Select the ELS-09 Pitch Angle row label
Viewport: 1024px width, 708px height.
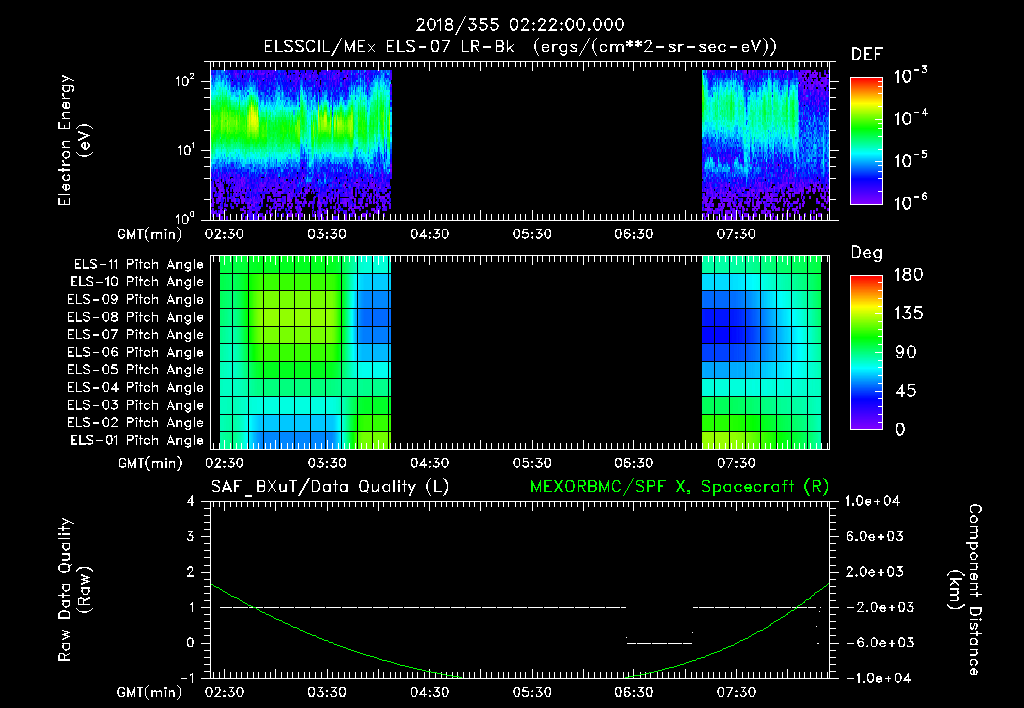(x=136, y=300)
